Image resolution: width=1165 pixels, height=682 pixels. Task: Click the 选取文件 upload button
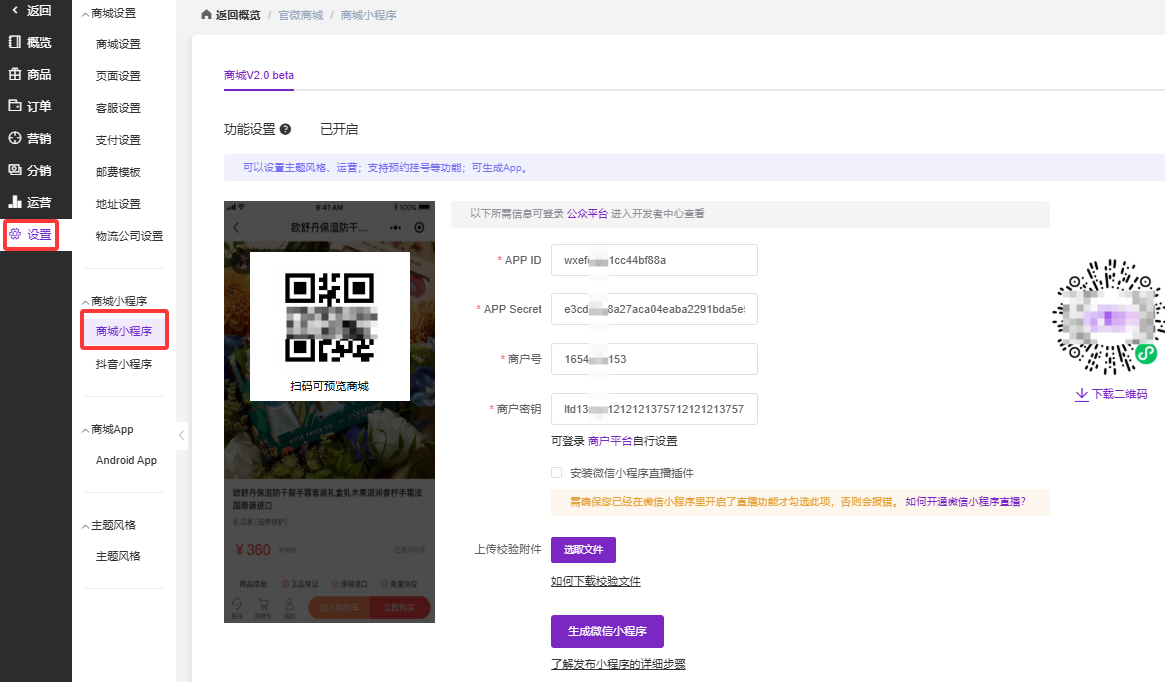pos(583,550)
